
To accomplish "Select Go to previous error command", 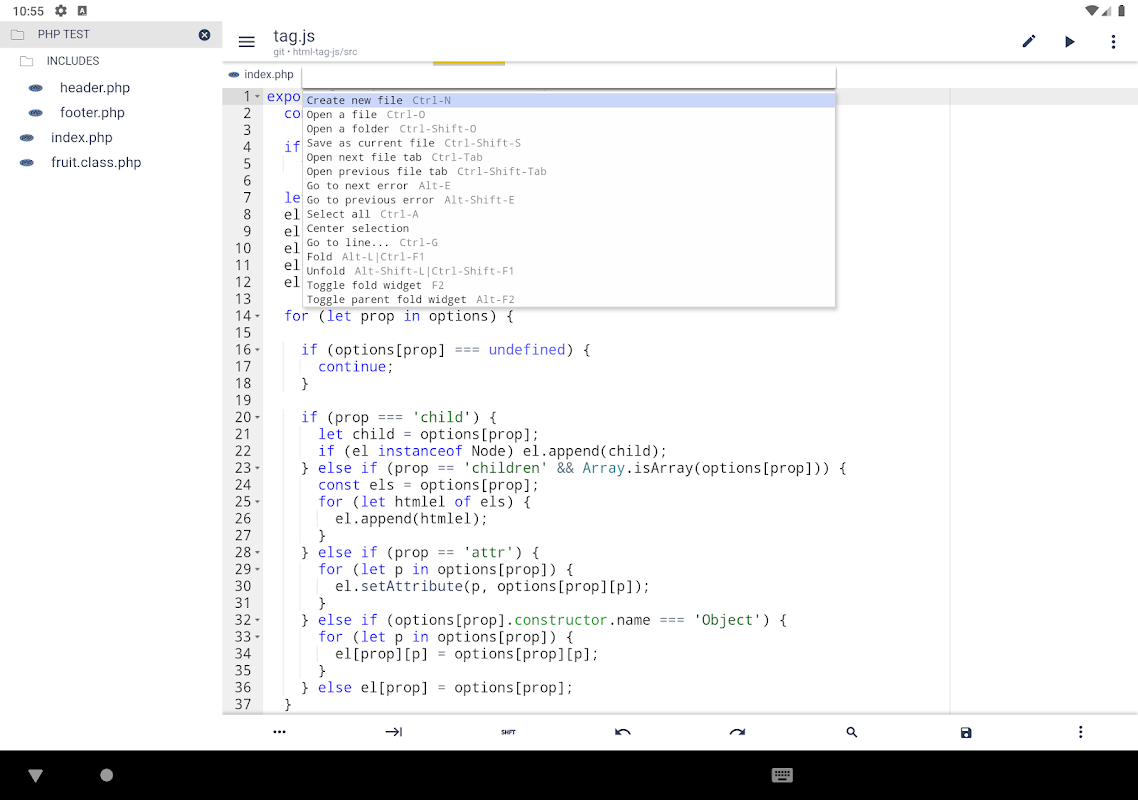I will click(x=569, y=200).
